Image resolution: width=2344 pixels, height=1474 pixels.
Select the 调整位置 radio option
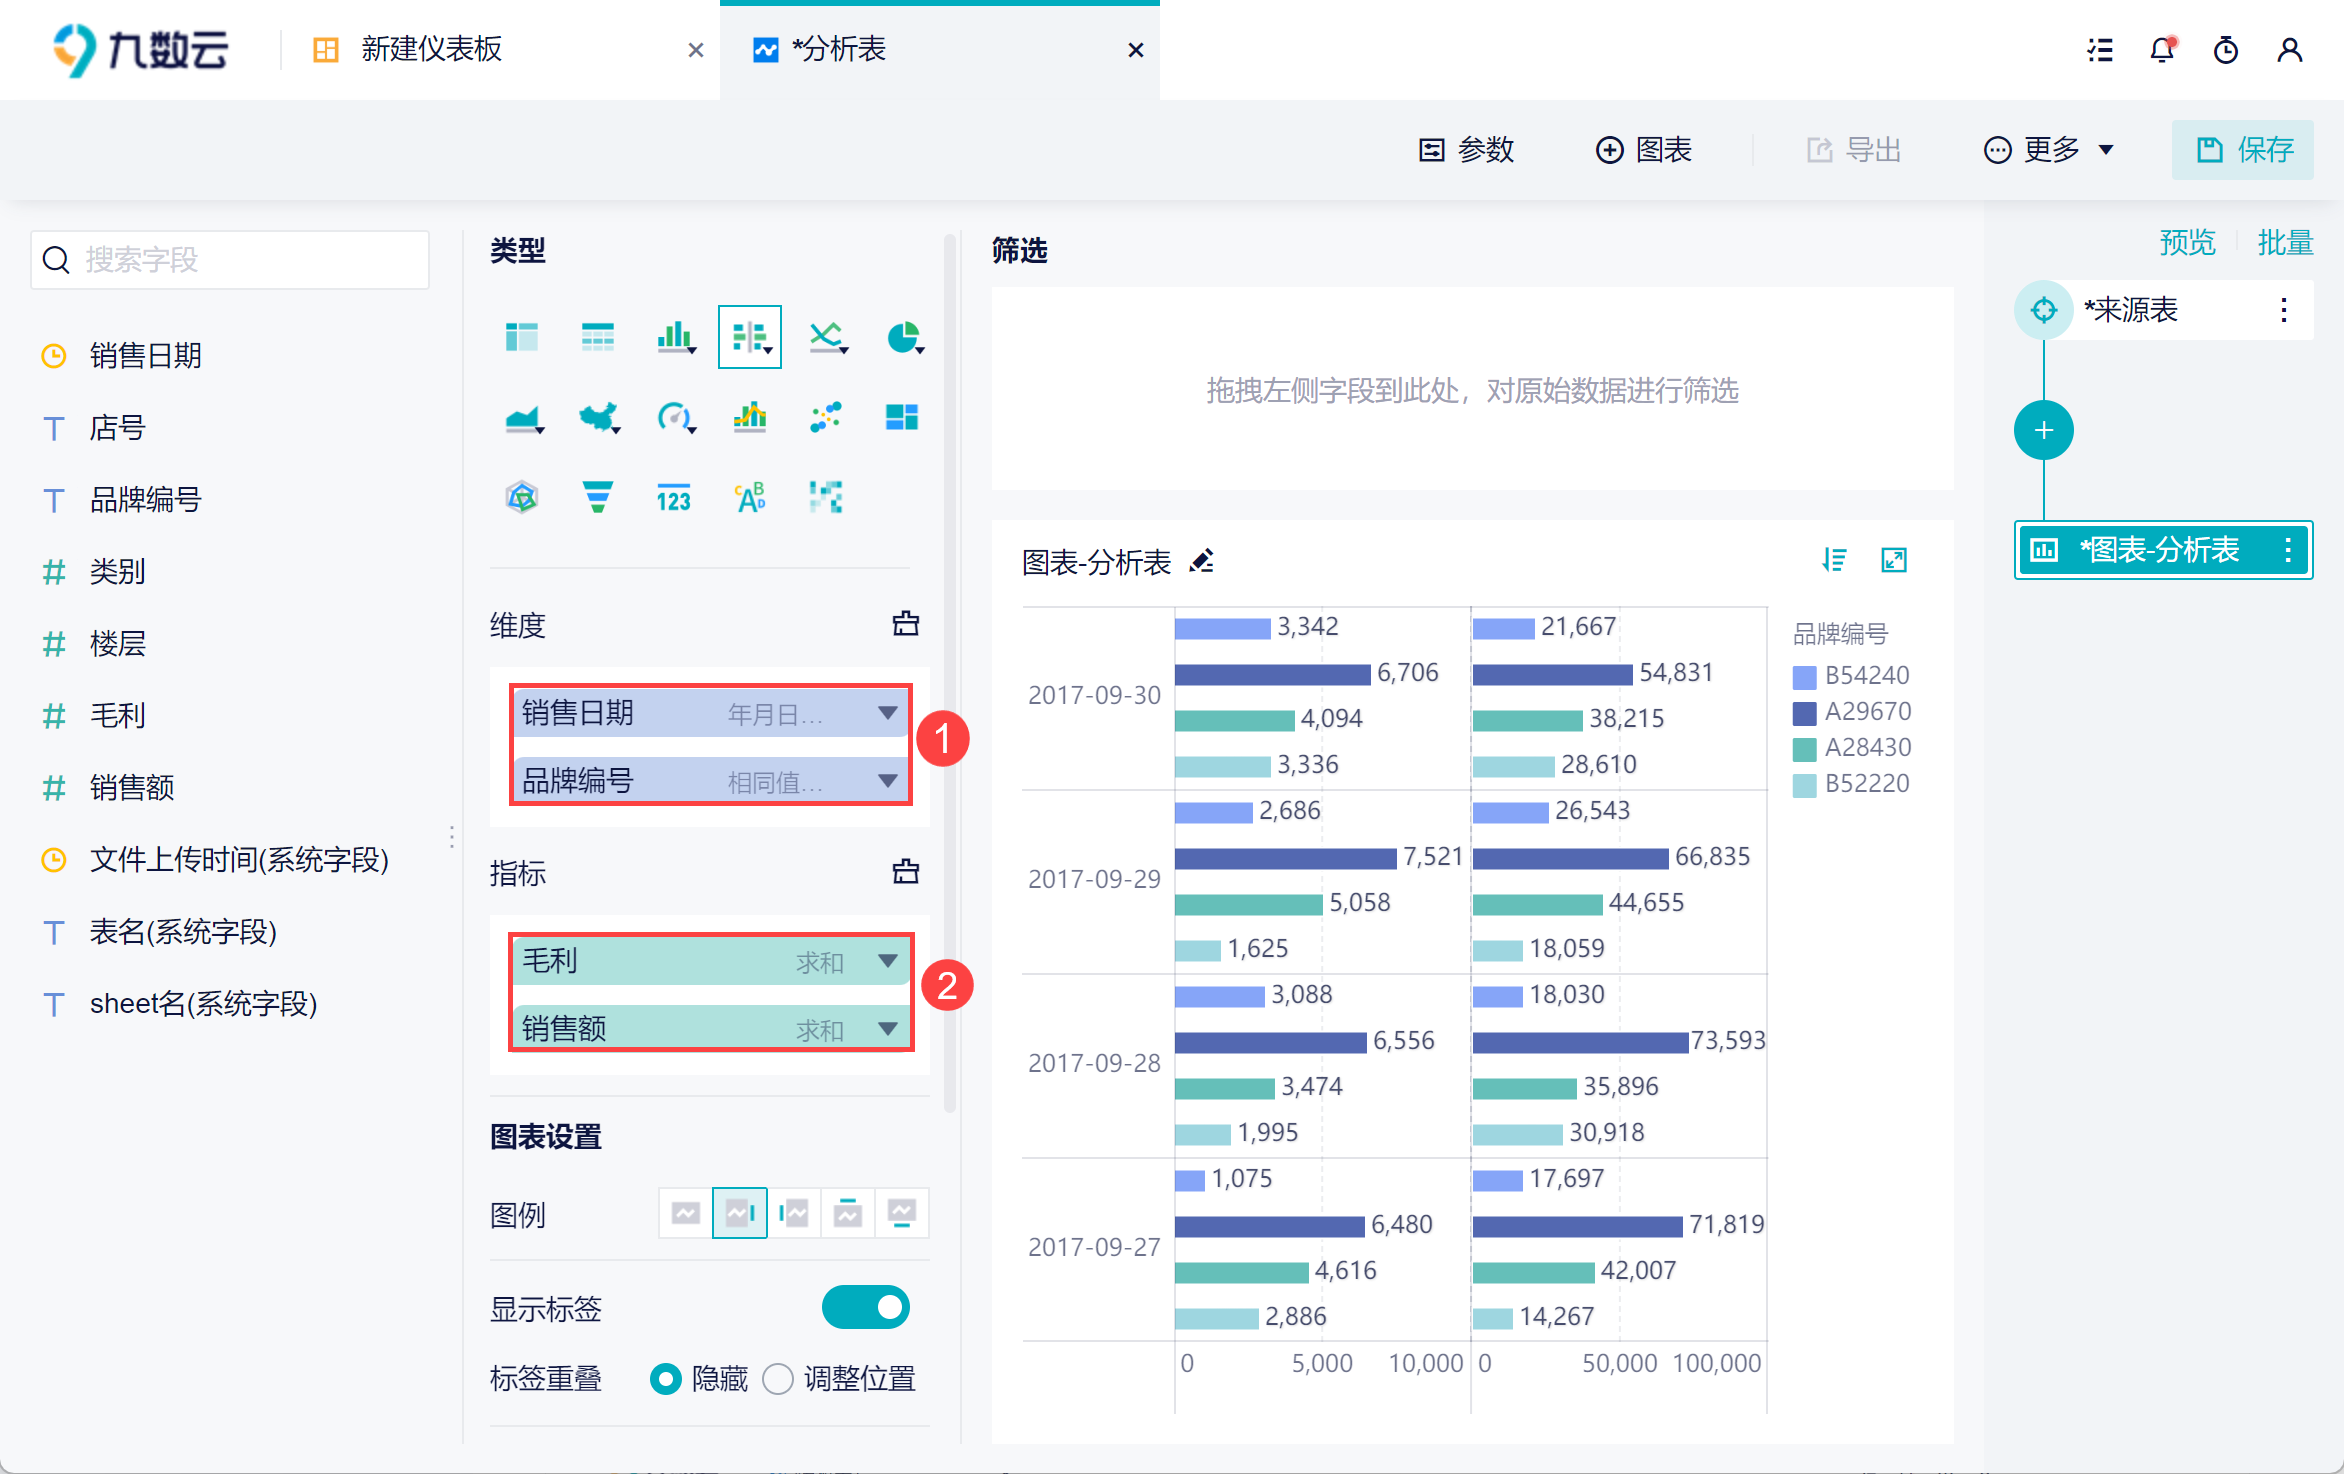point(778,1380)
